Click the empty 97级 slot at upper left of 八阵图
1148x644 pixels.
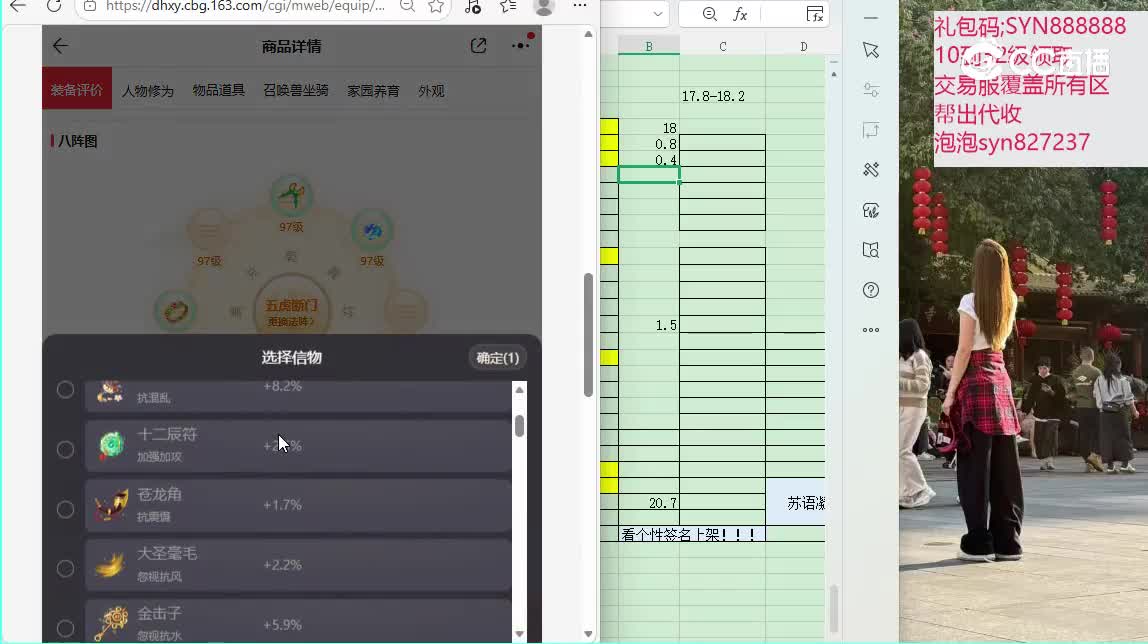(x=209, y=229)
